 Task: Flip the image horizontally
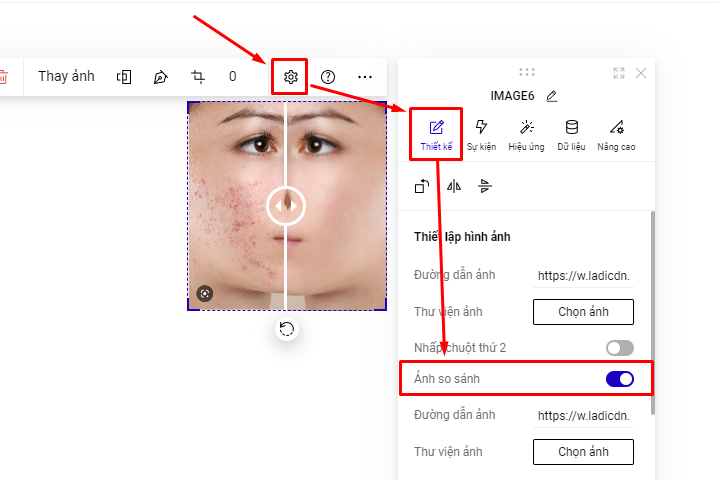click(454, 186)
